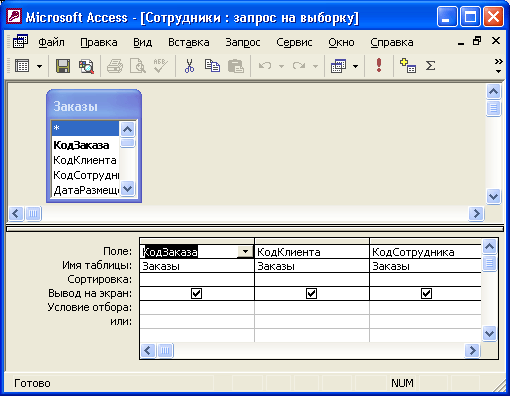
Task: Toggle Totals with the sigma icon
Action: tap(431, 66)
